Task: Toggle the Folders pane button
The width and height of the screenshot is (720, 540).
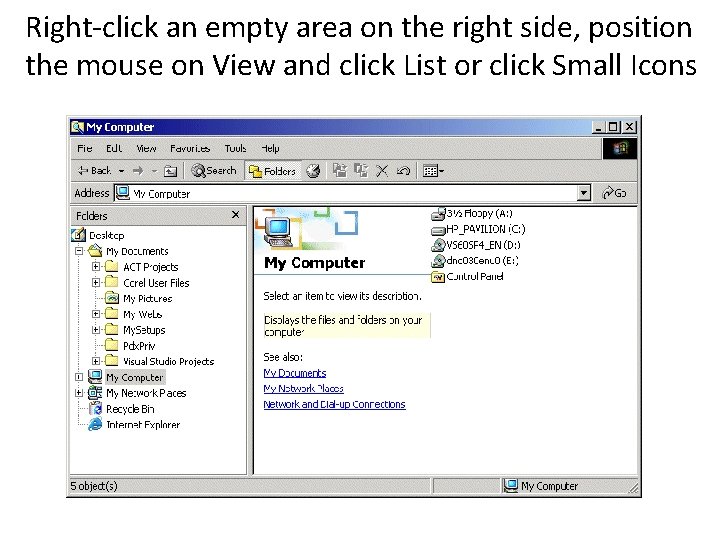Action: pyautogui.click(x=273, y=171)
